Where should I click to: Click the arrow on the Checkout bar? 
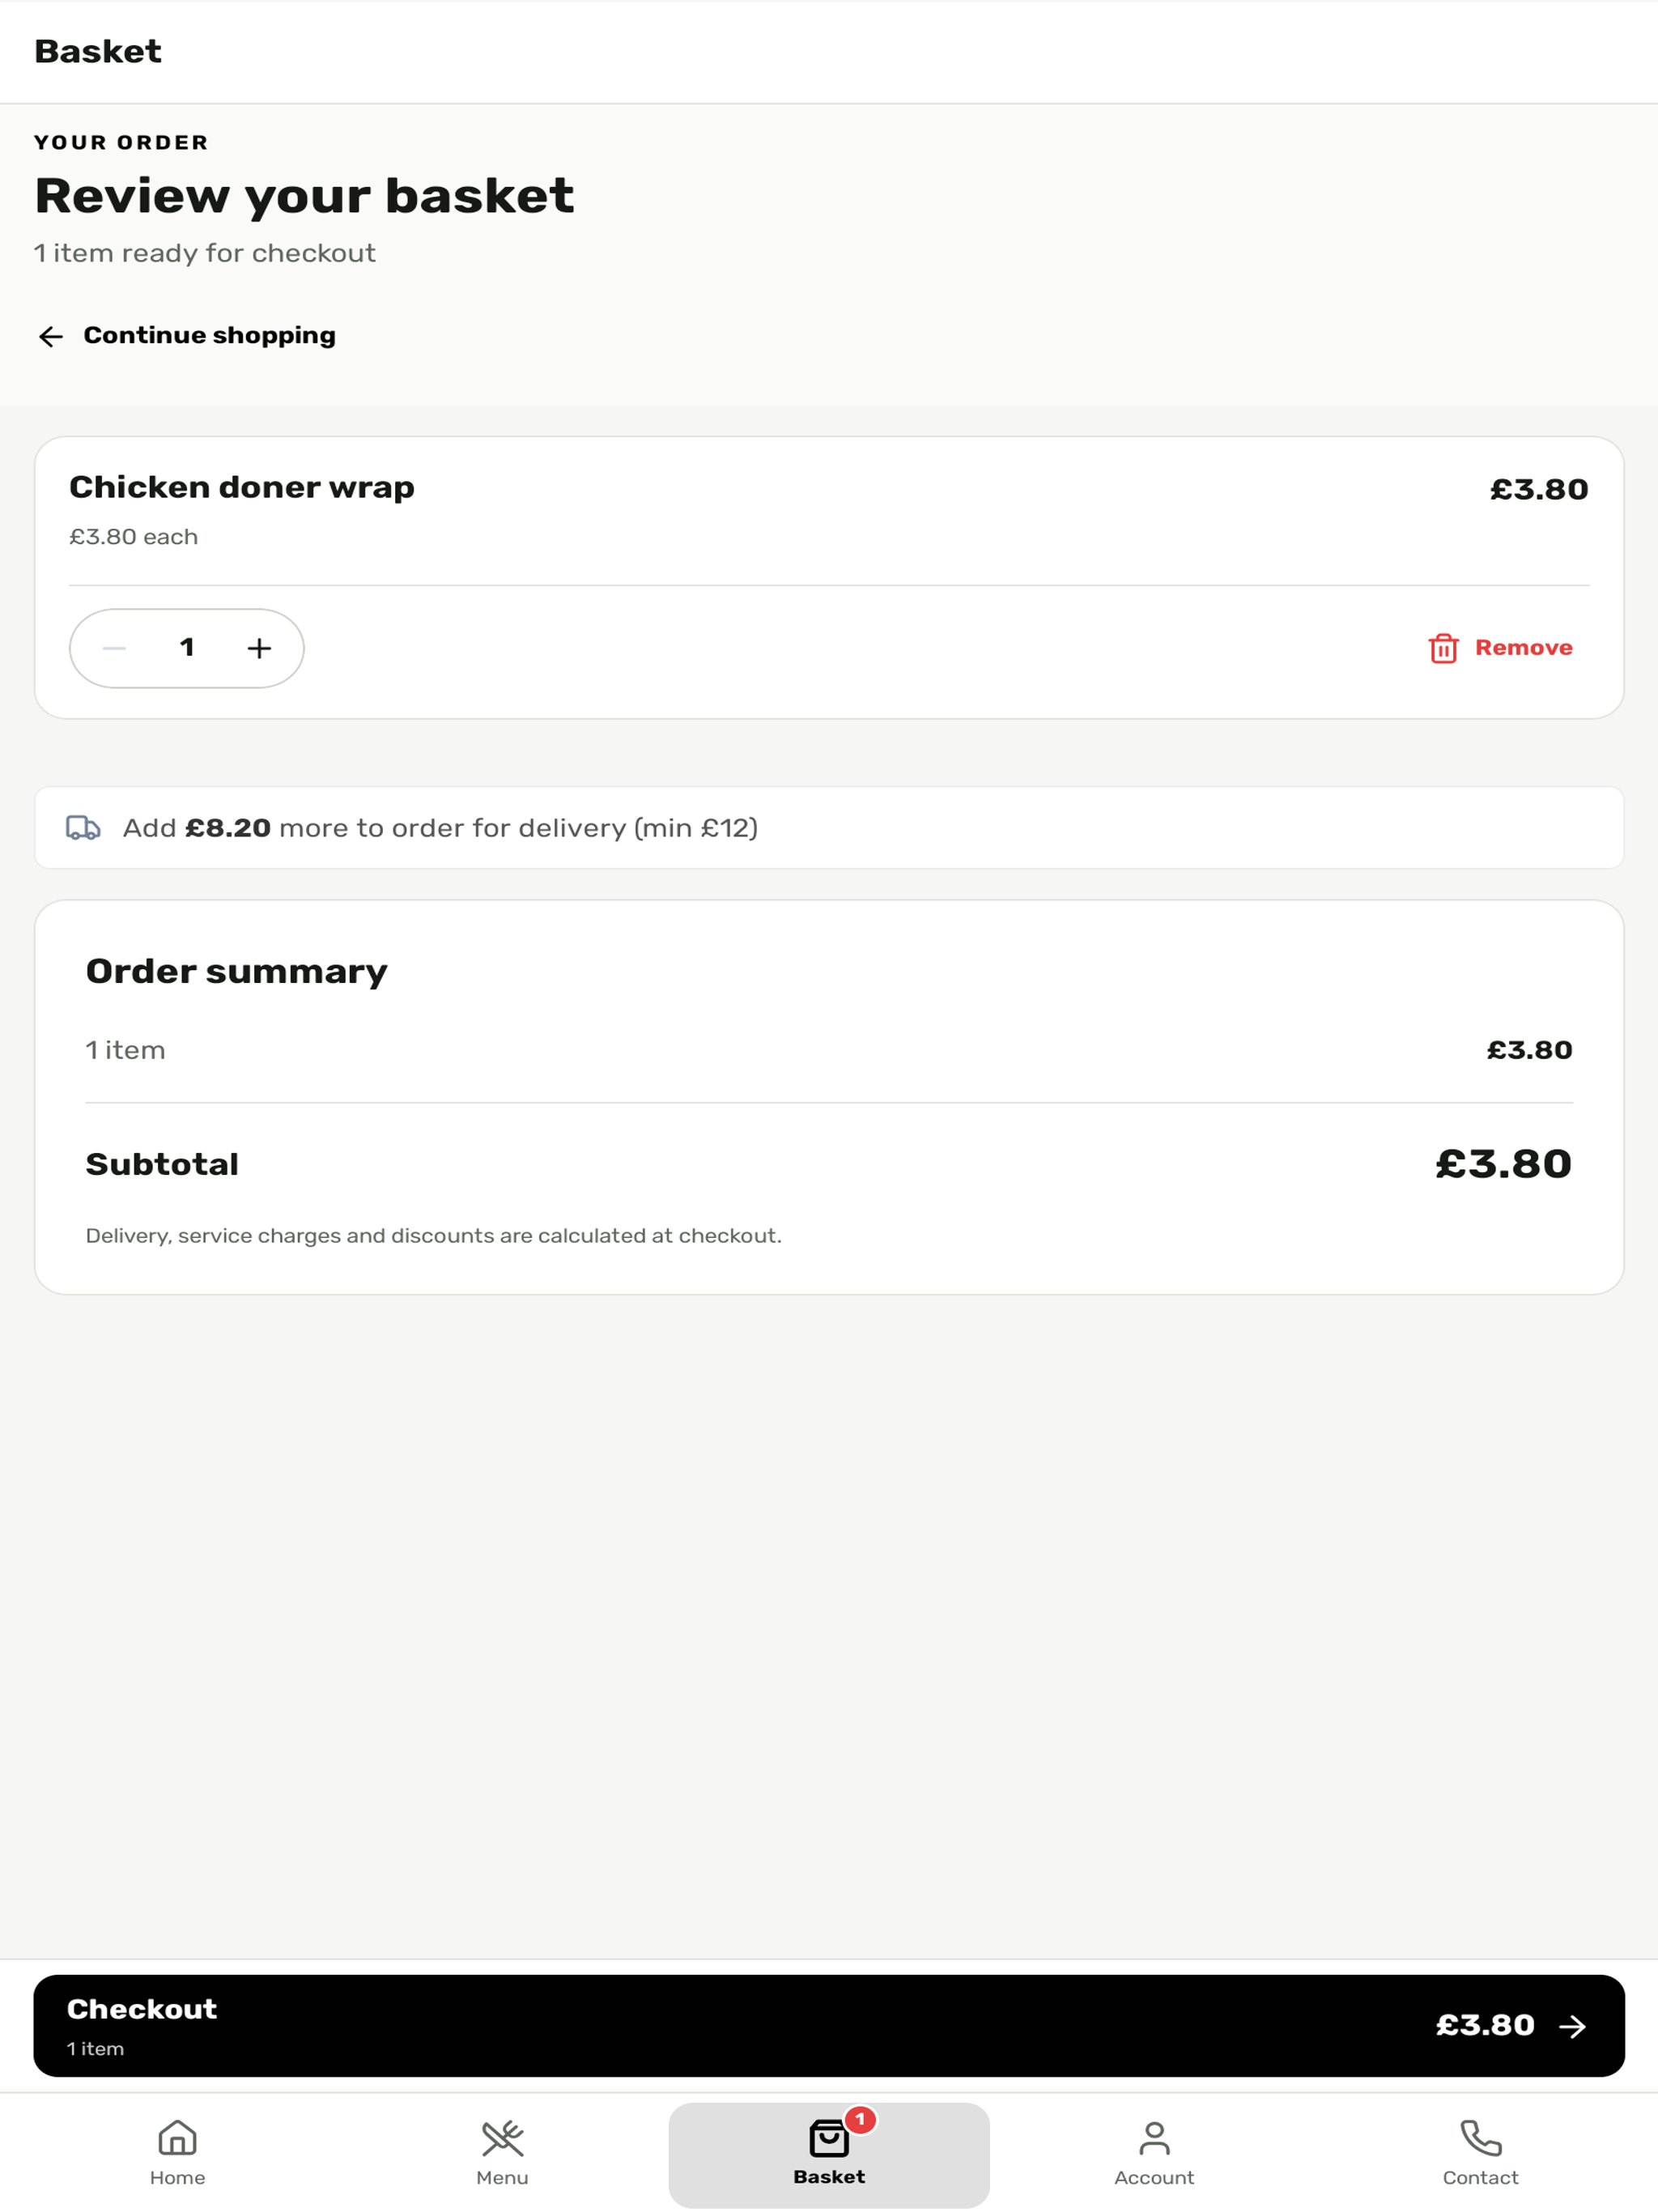1573,2026
